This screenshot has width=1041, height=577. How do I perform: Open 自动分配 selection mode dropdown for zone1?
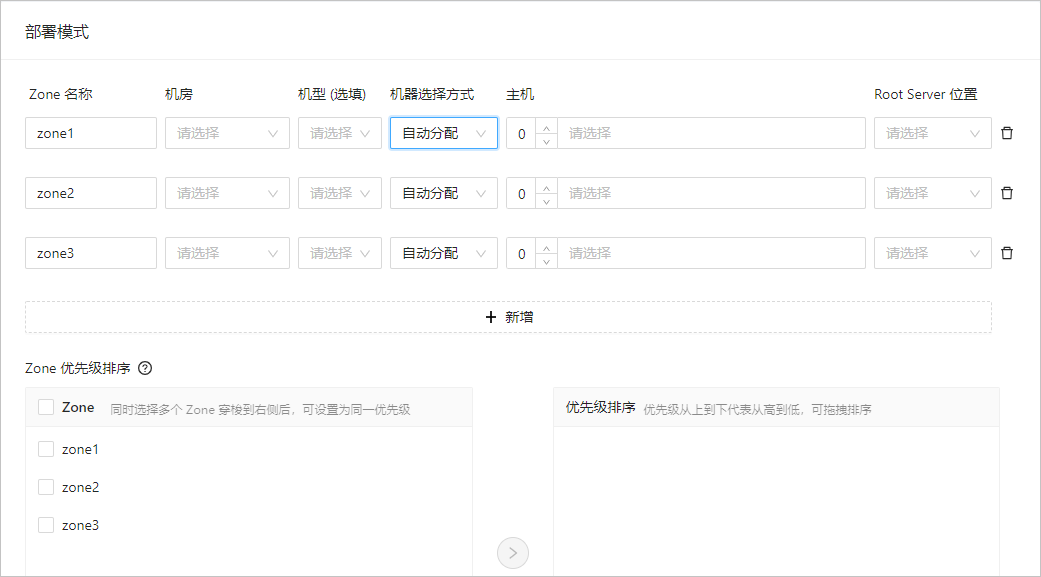pyautogui.click(x=443, y=133)
